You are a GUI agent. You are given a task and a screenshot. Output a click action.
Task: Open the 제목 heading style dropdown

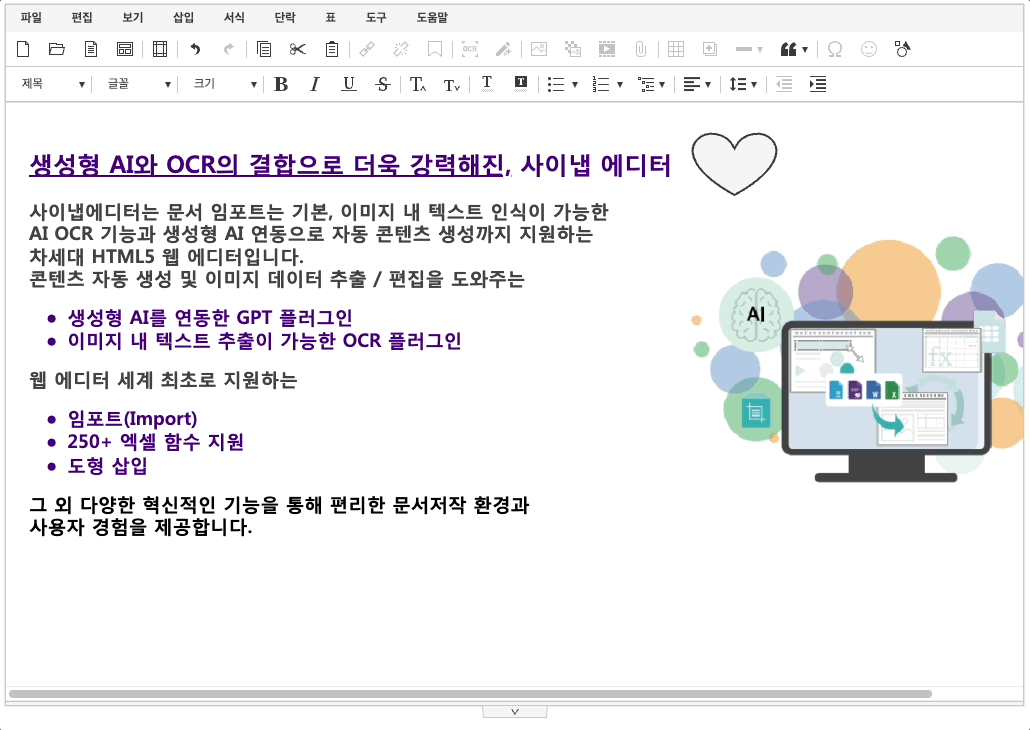[54, 85]
